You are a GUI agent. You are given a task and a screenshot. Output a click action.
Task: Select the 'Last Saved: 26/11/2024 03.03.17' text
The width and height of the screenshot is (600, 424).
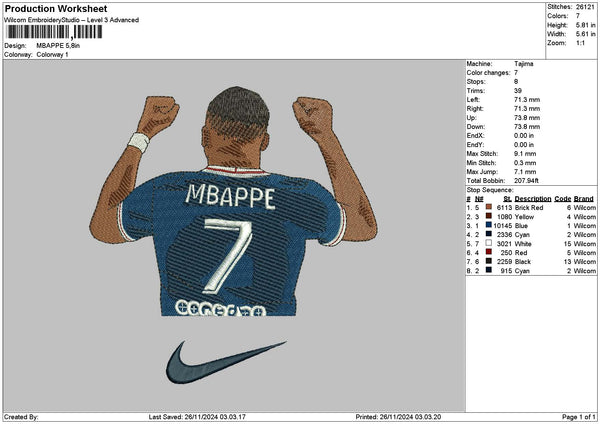point(197,417)
